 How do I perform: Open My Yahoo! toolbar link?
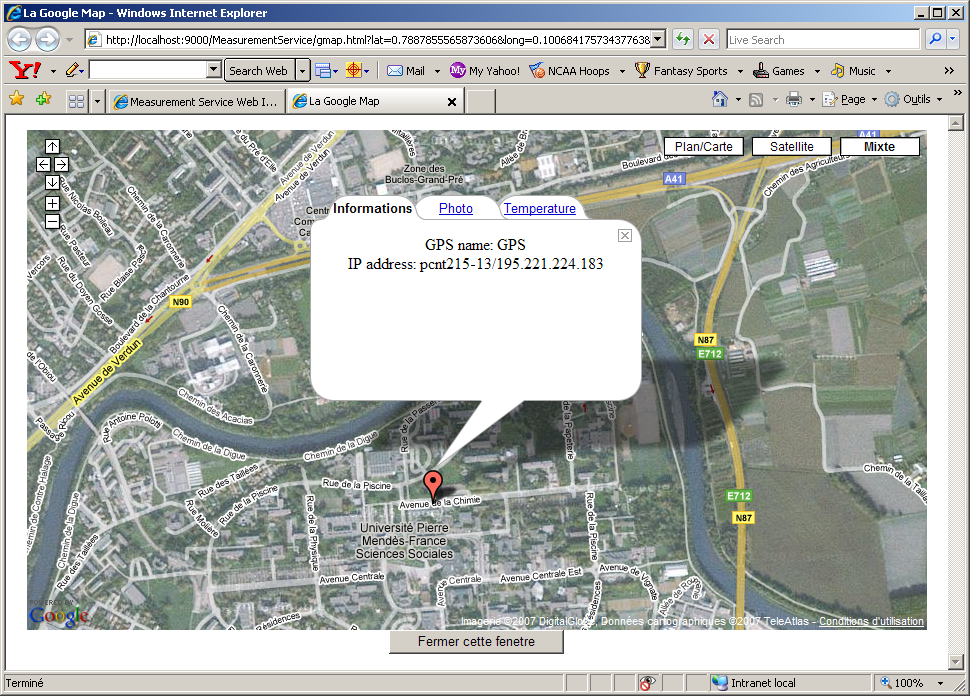coord(485,71)
